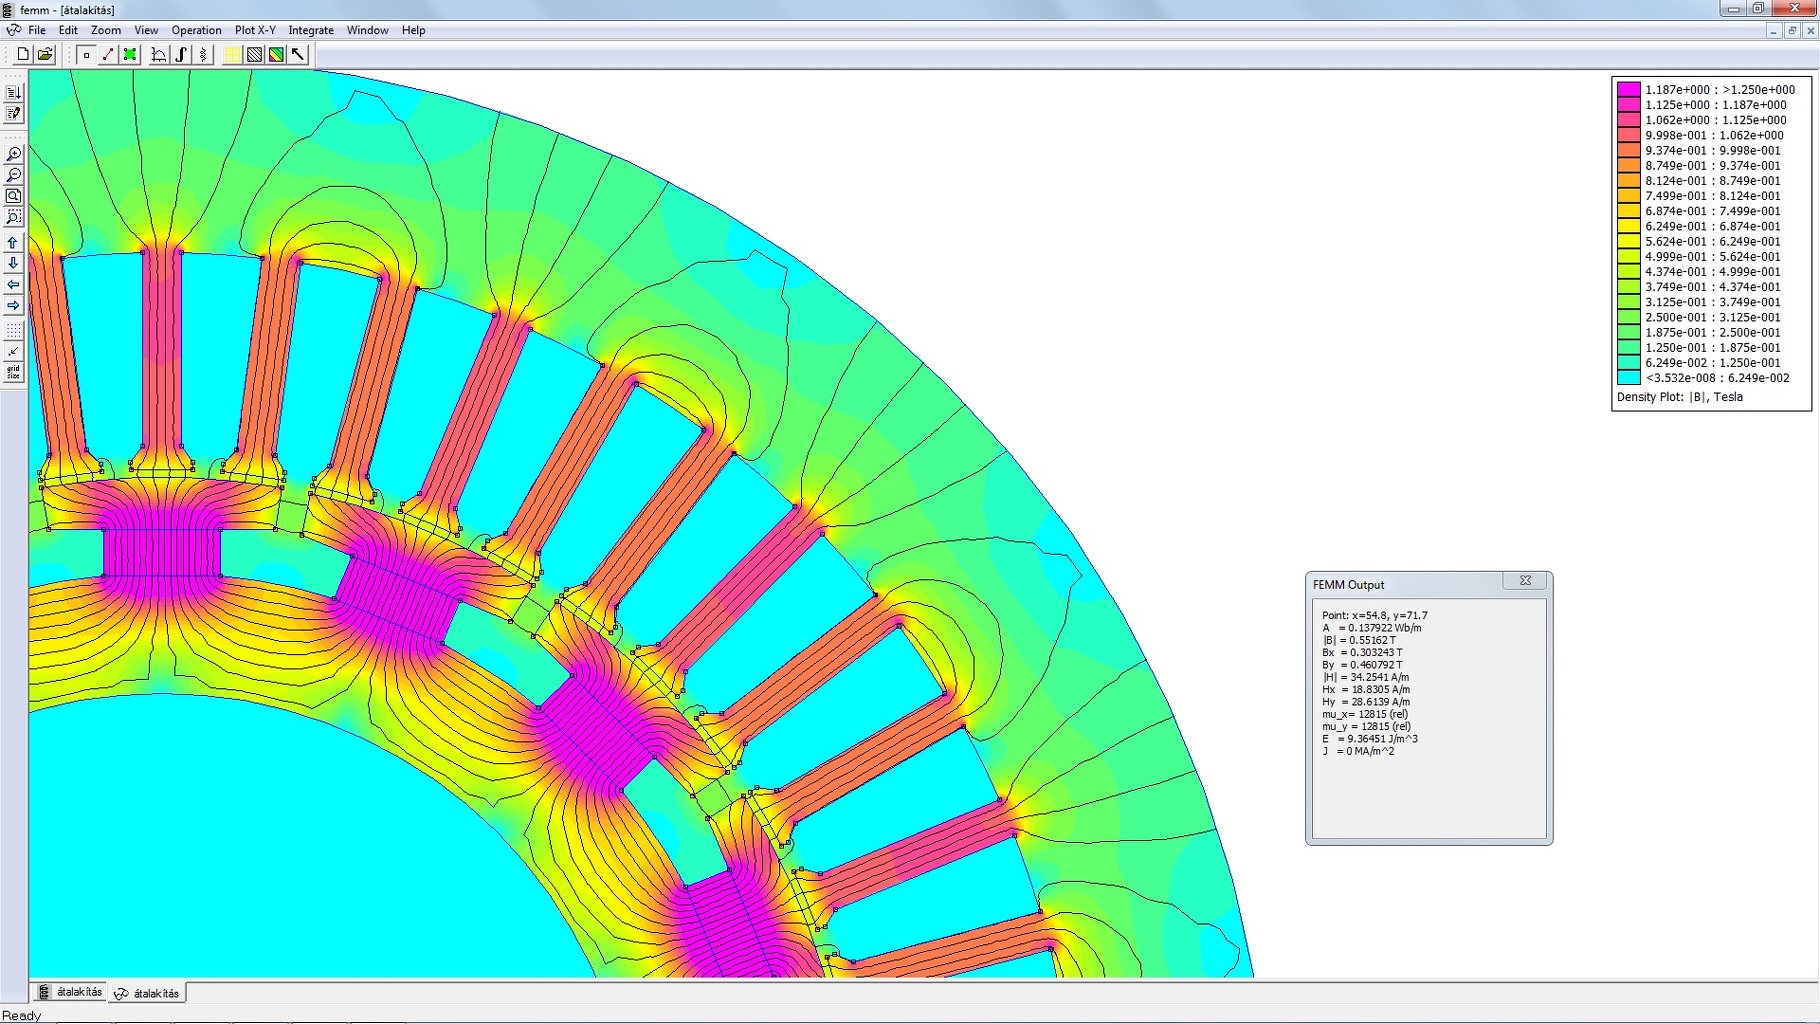This screenshot has width=1820, height=1024.
Task: Click the list with down-arrow sidebar icon
Action: tap(13, 92)
